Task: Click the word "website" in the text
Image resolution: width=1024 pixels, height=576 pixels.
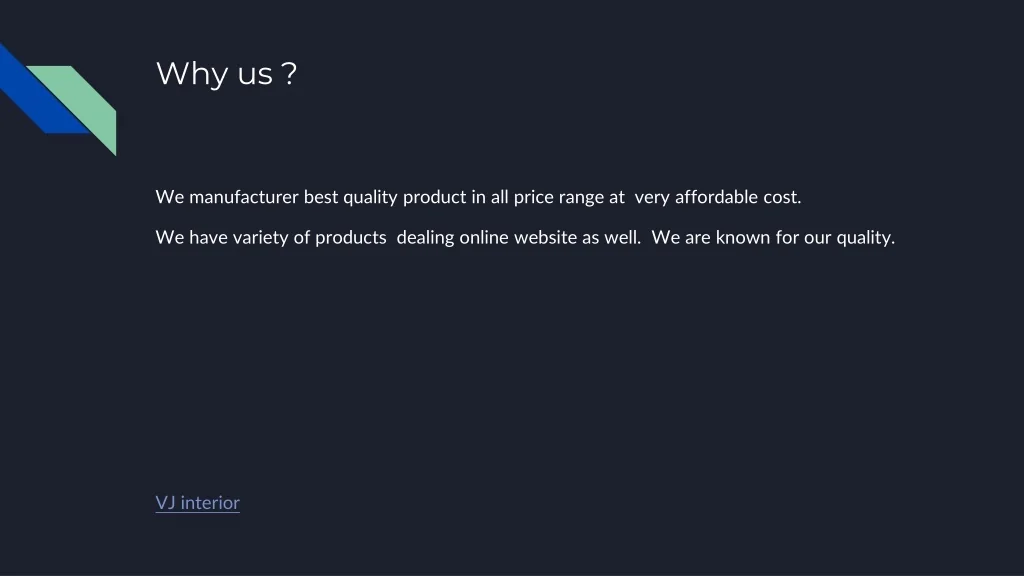Action: [x=546, y=238]
